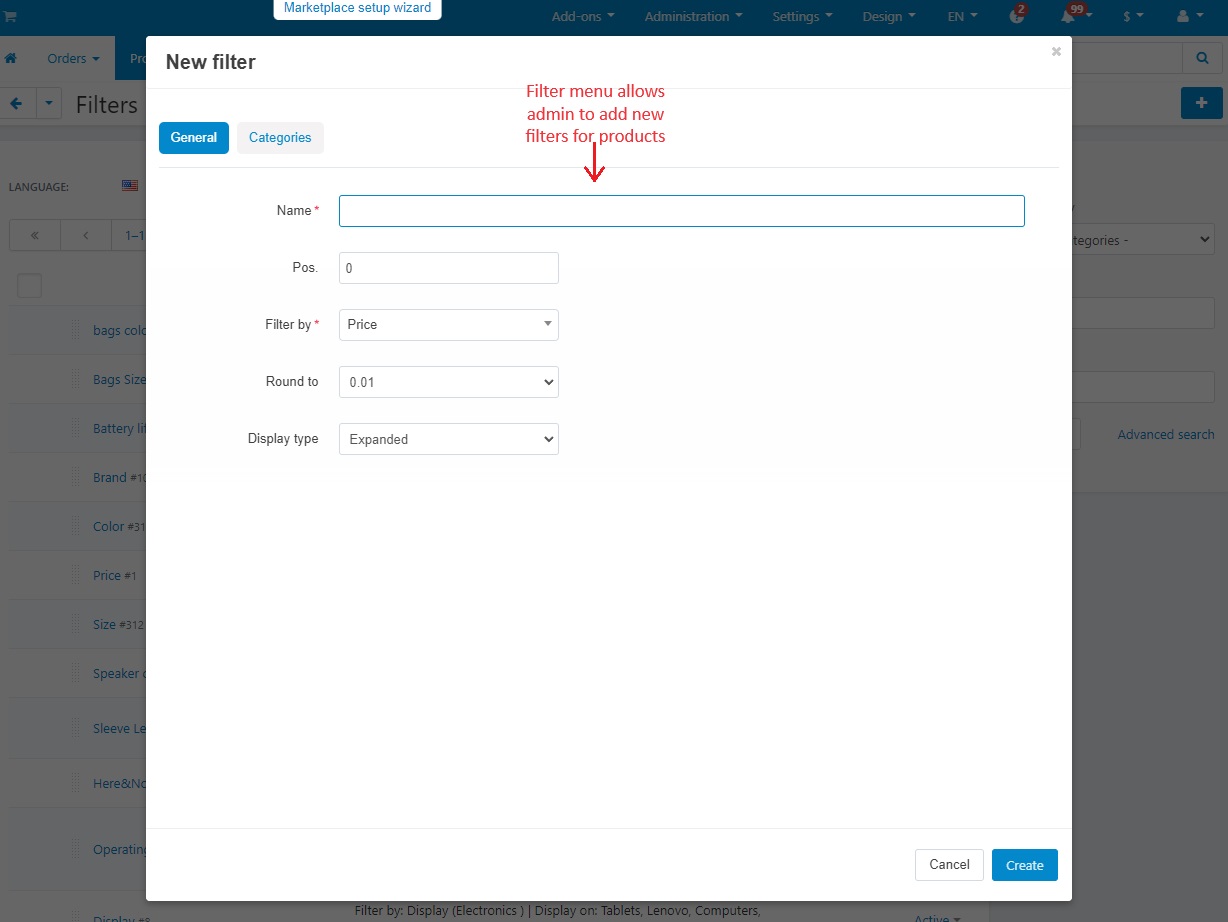Click drag handle of Bags Size row

click(75, 379)
